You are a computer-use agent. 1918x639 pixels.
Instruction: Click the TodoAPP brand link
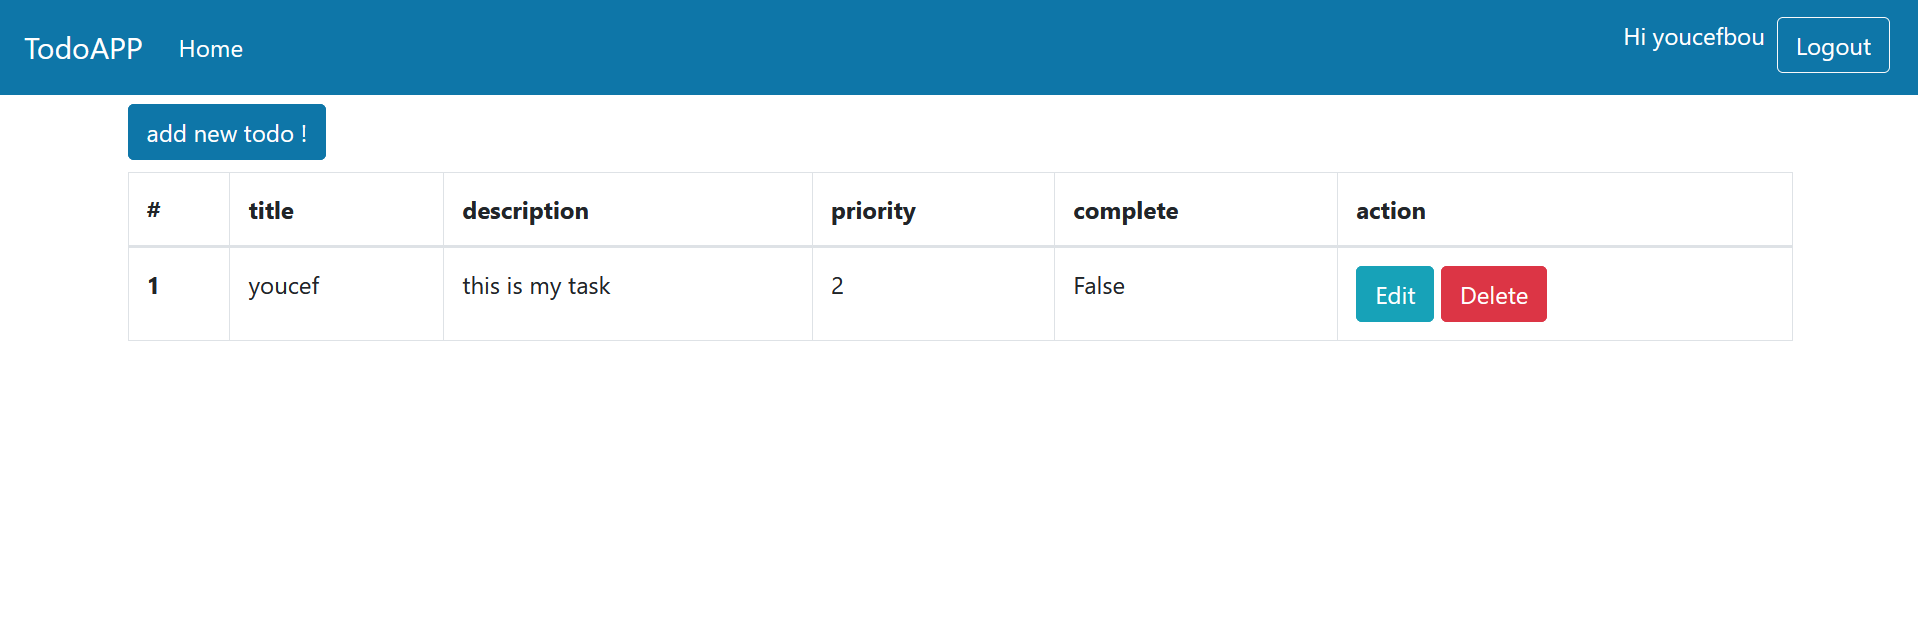83,48
